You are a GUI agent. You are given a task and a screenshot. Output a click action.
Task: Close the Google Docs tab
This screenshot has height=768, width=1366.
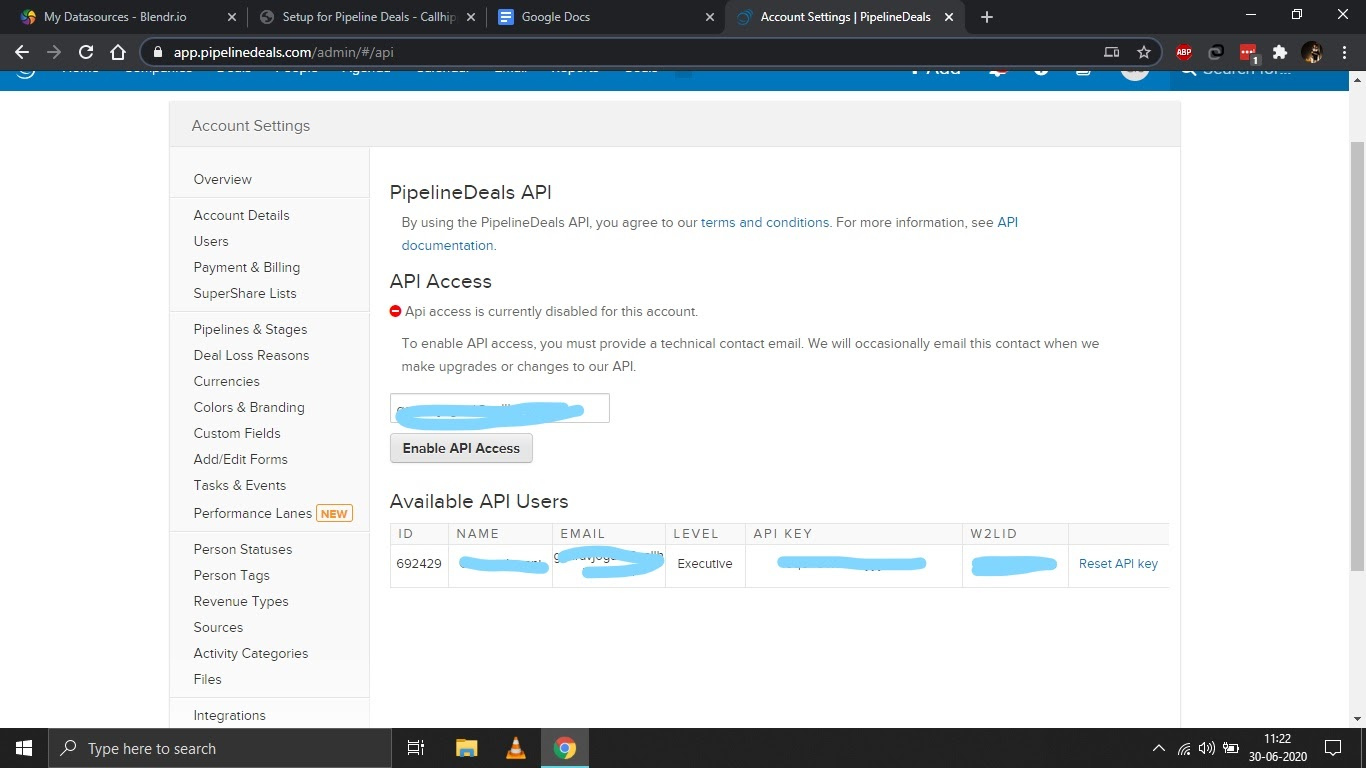710,17
